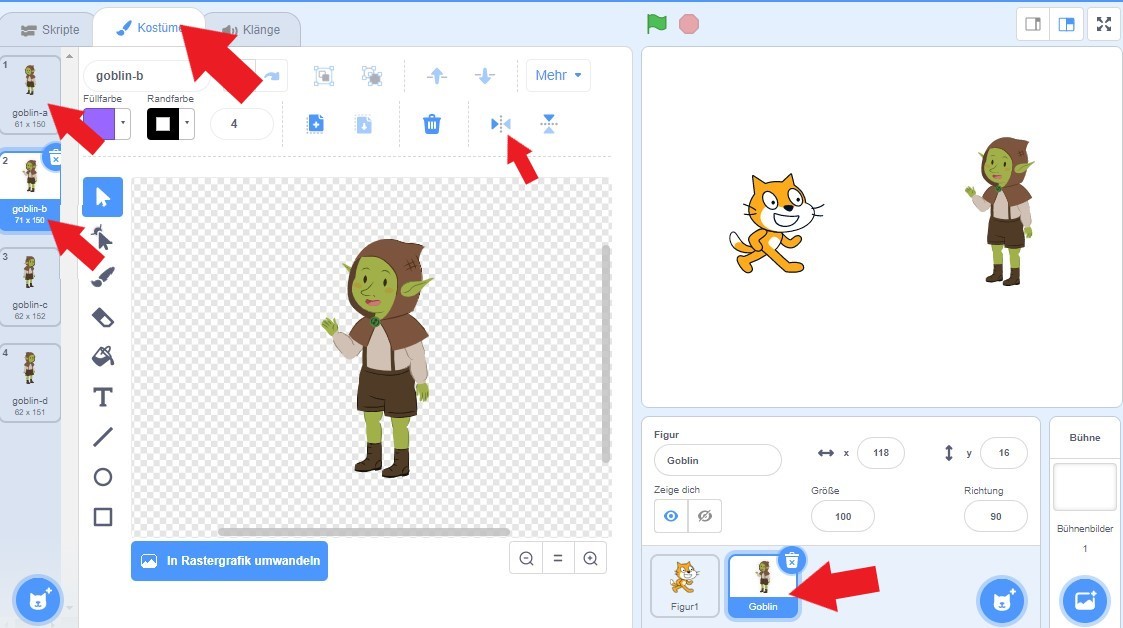Open the choose sprite button
This screenshot has height=628, width=1123.
[x=1001, y=599]
